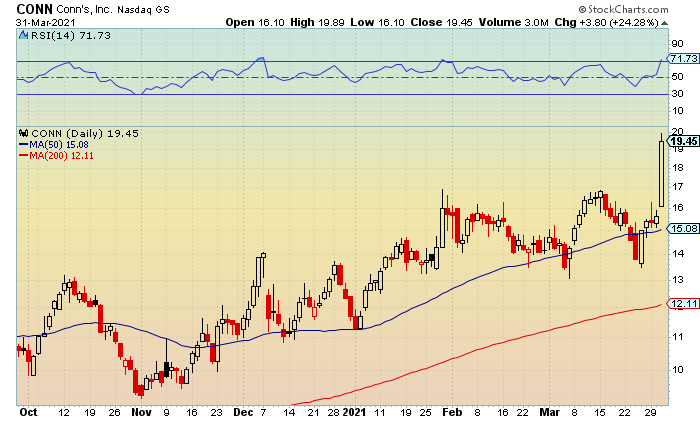The image size is (700, 421).
Task: Click the candlestick icon beside CONN (Daily)
Action: coord(24,133)
